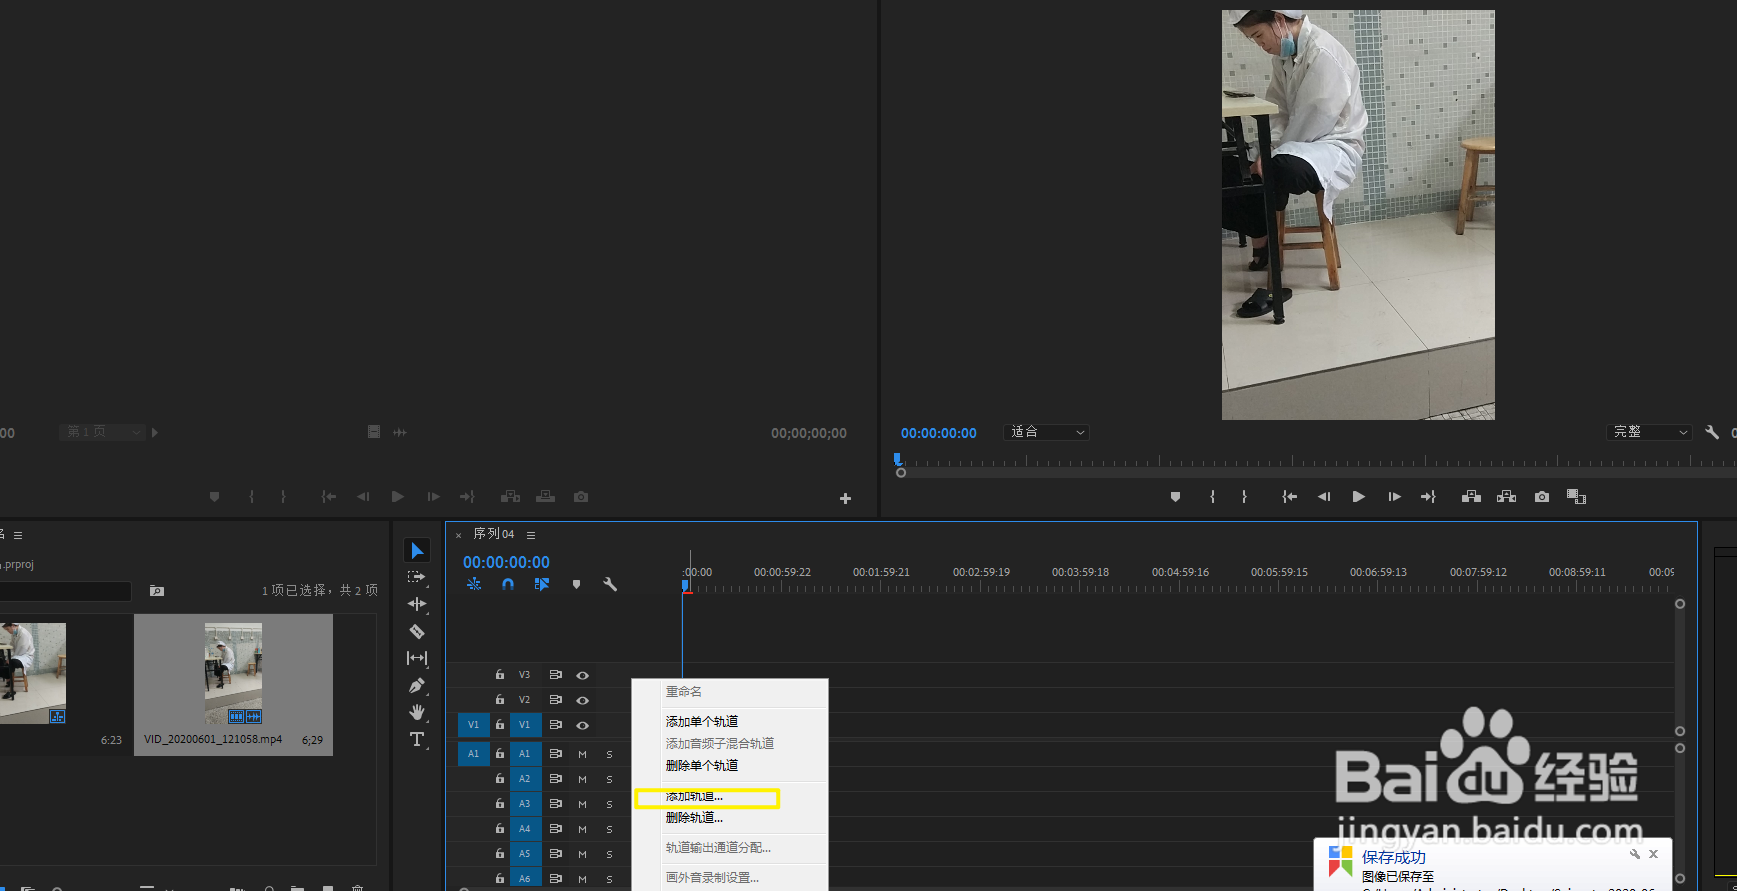Select VID_20200601_121058.mp4 thumbnail
Viewport: 1737px width, 891px height.
[x=233, y=673]
